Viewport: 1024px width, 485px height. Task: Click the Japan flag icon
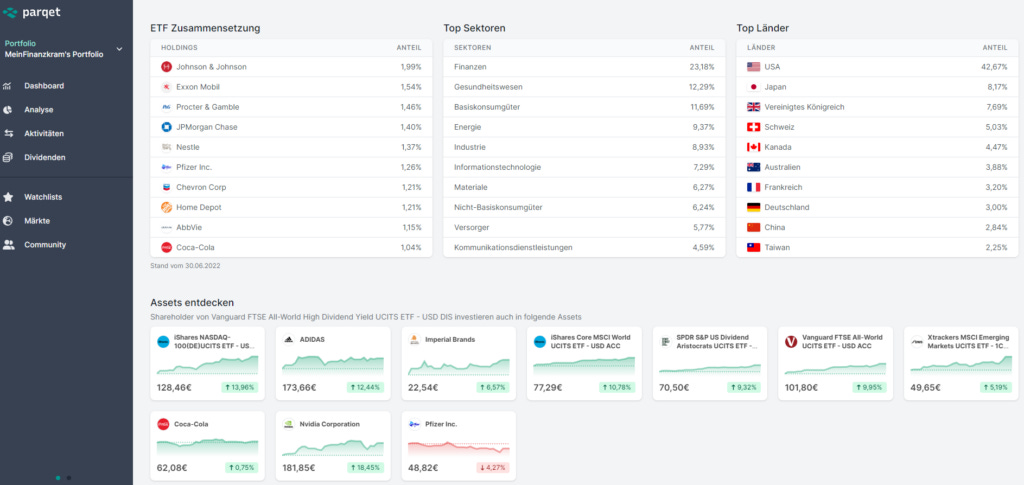click(754, 87)
